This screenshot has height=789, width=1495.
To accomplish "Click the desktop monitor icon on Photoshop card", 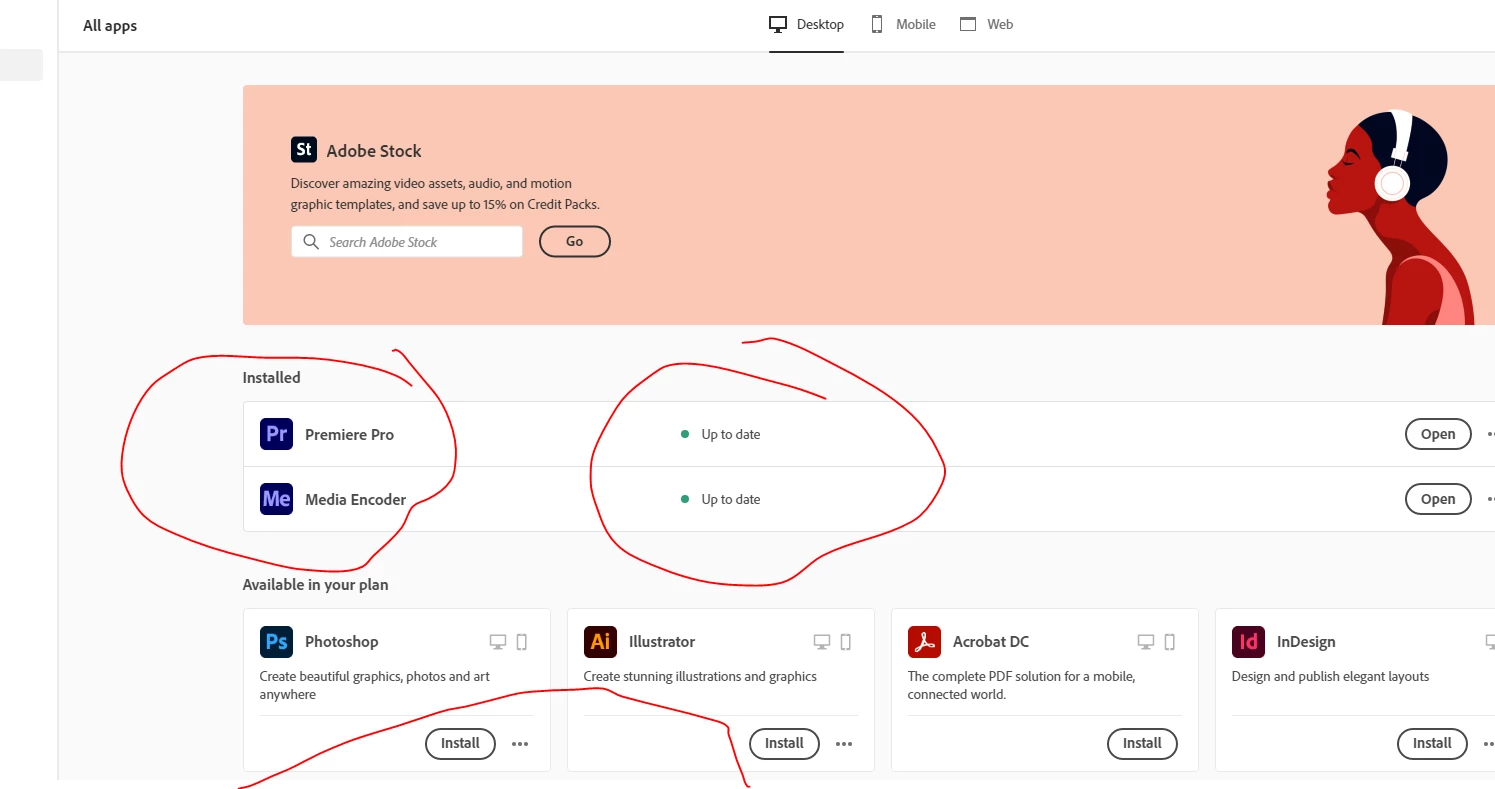I will tap(497, 642).
